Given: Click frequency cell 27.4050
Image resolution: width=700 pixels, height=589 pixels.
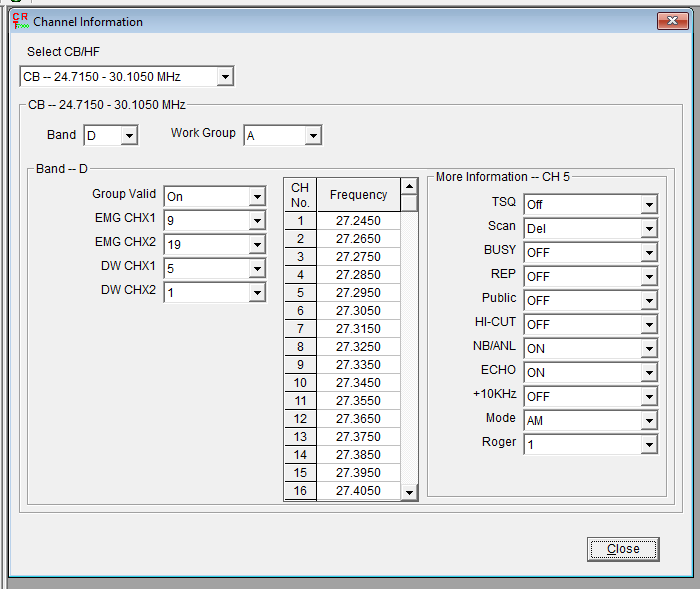Looking at the screenshot, I should point(358,491).
